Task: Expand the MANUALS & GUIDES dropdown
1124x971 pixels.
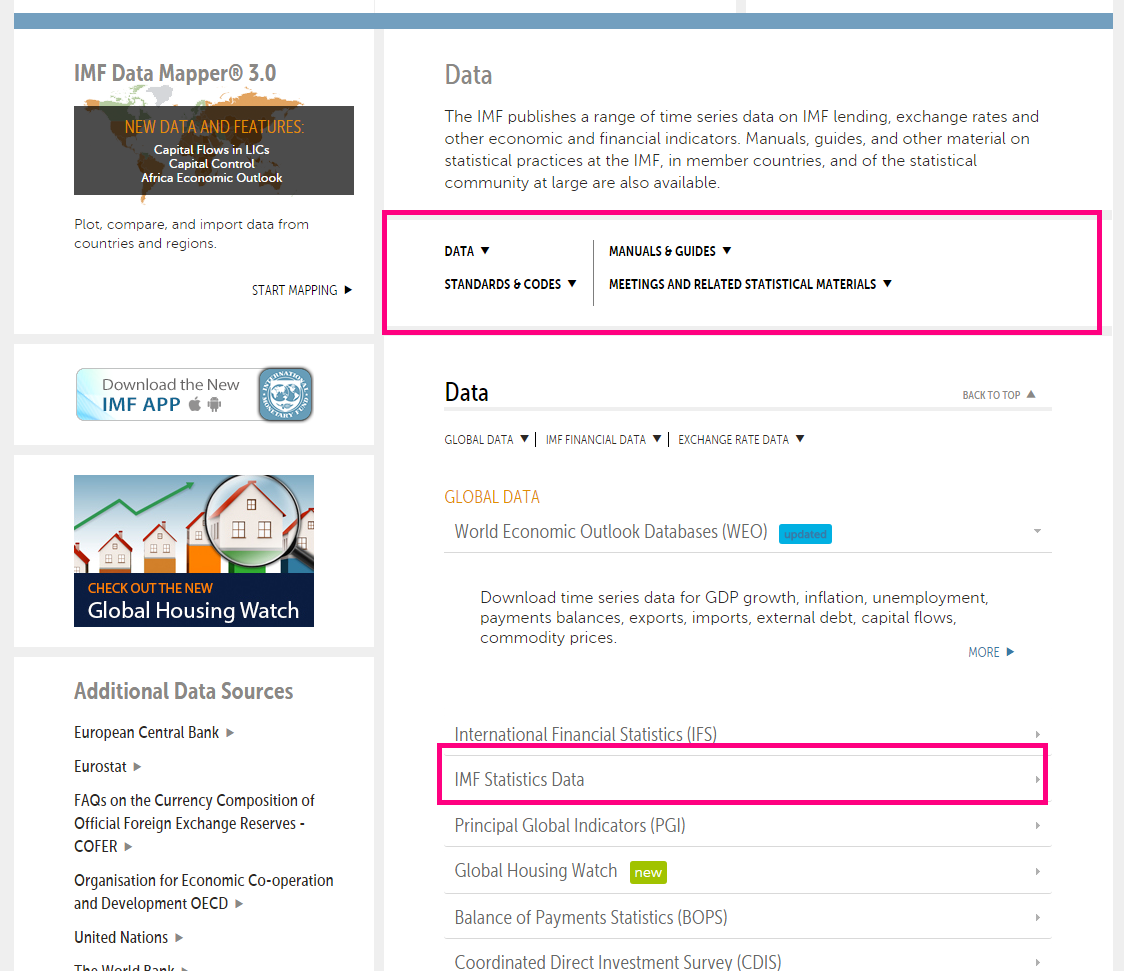Action: pyautogui.click(x=670, y=251)
